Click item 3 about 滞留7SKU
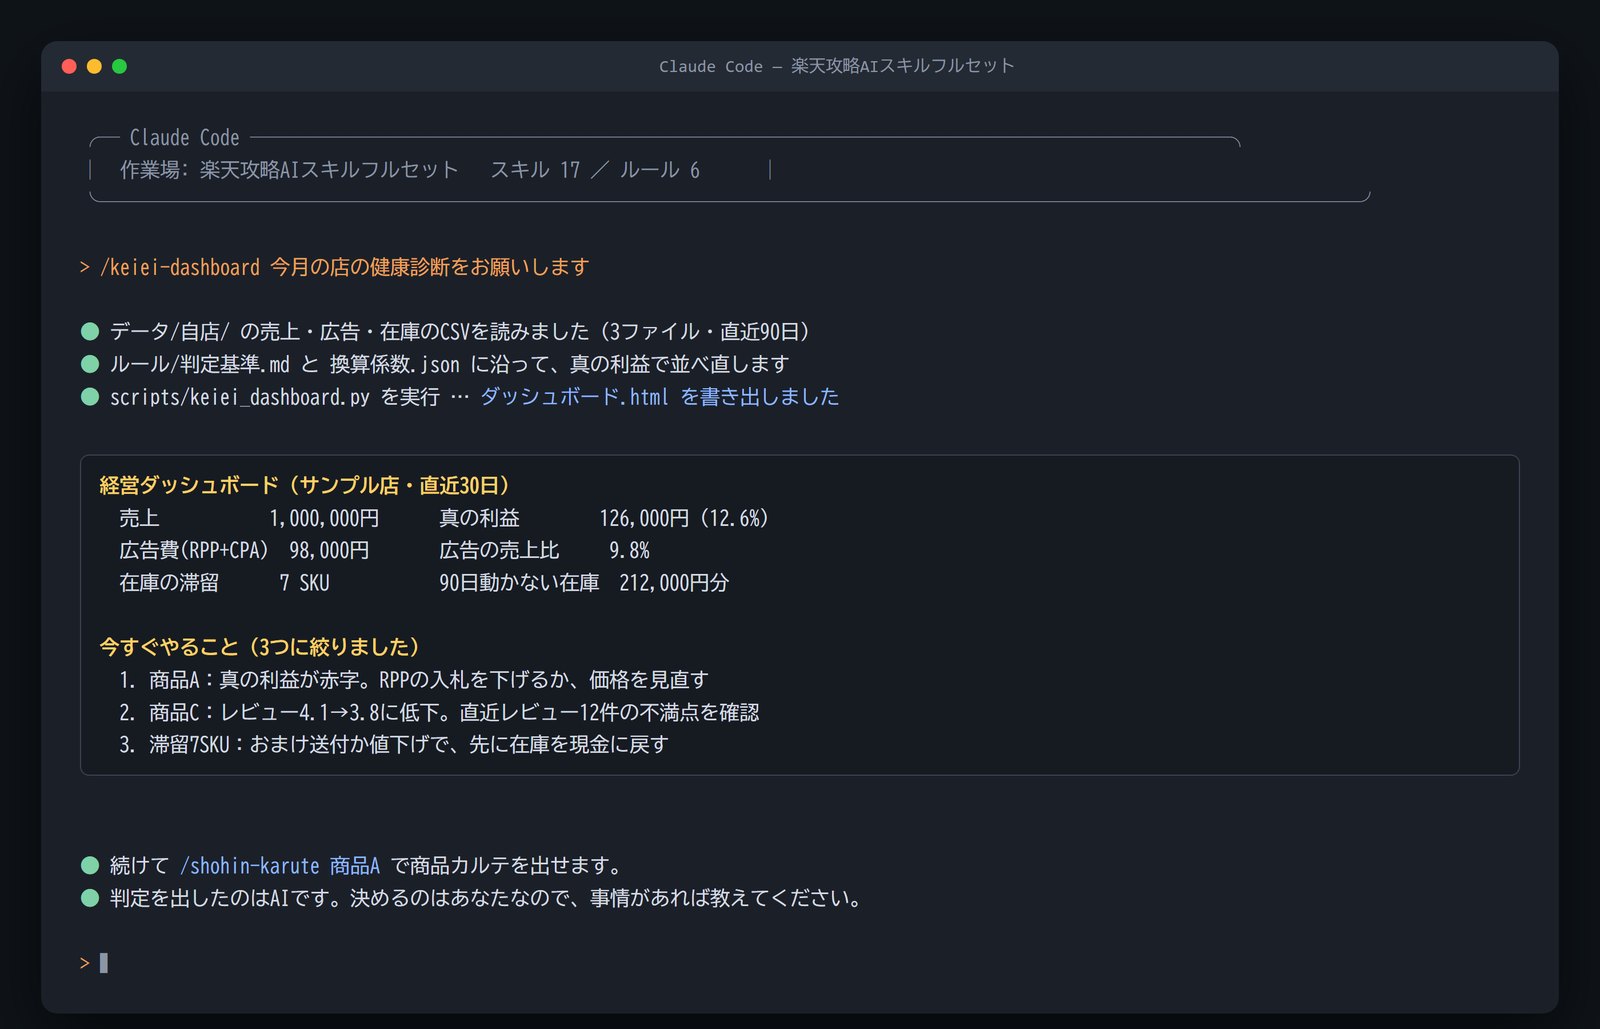 (x=394, y=744)
